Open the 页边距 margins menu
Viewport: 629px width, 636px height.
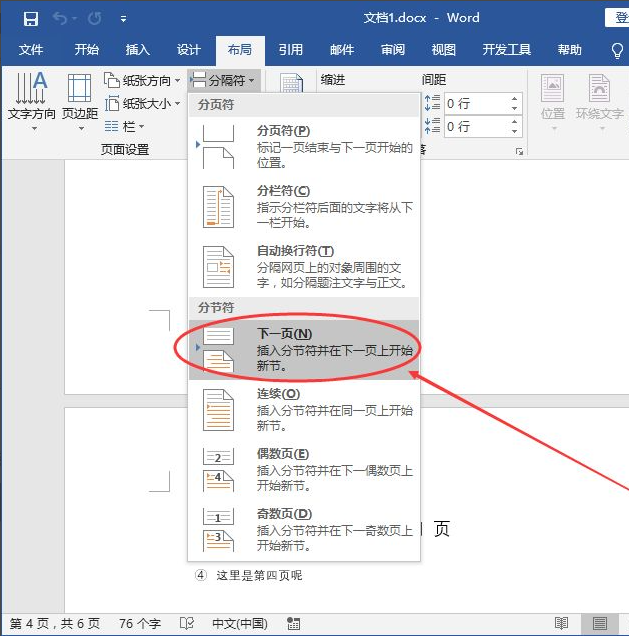pos(80,101)
